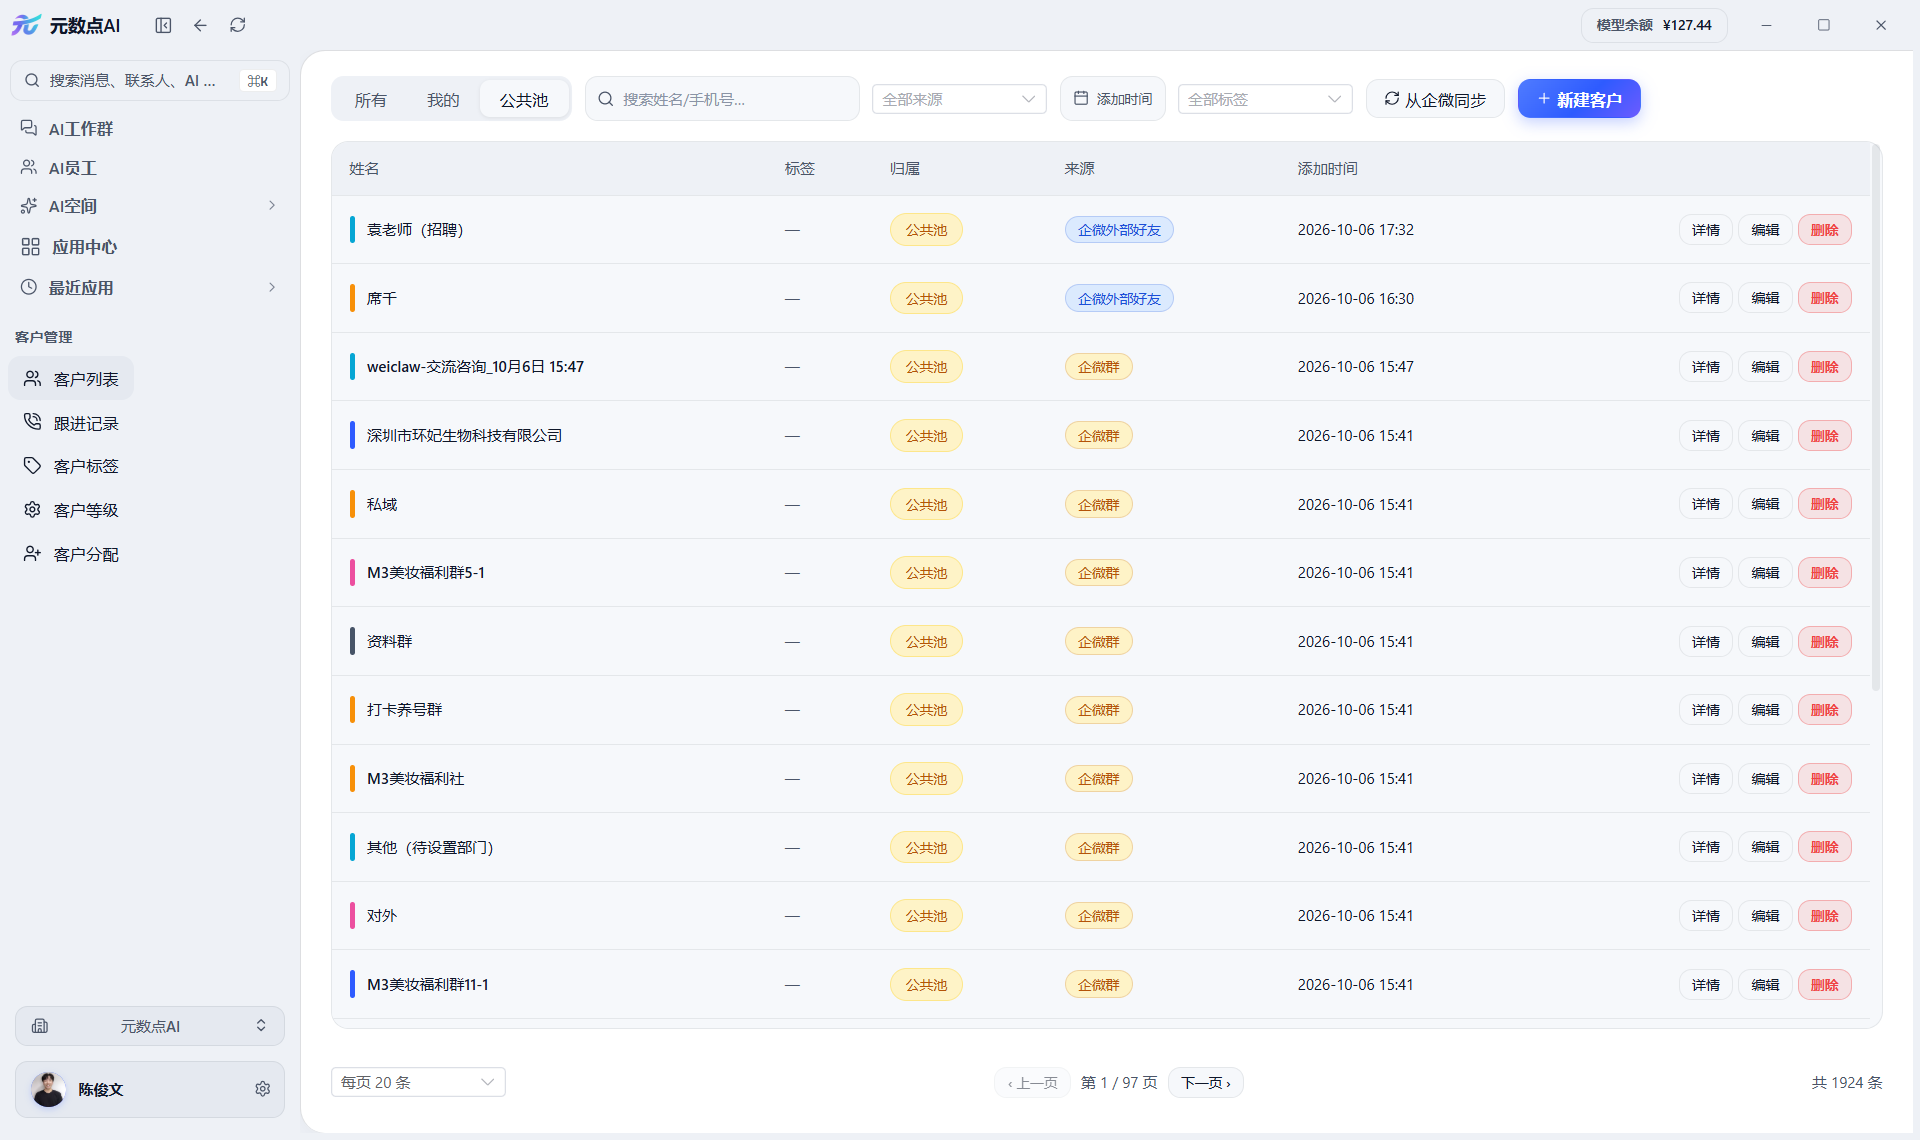Click 上一页 in pagination
The width and height of the screenshot is (1920, 1140).
pos(1032,1083)
